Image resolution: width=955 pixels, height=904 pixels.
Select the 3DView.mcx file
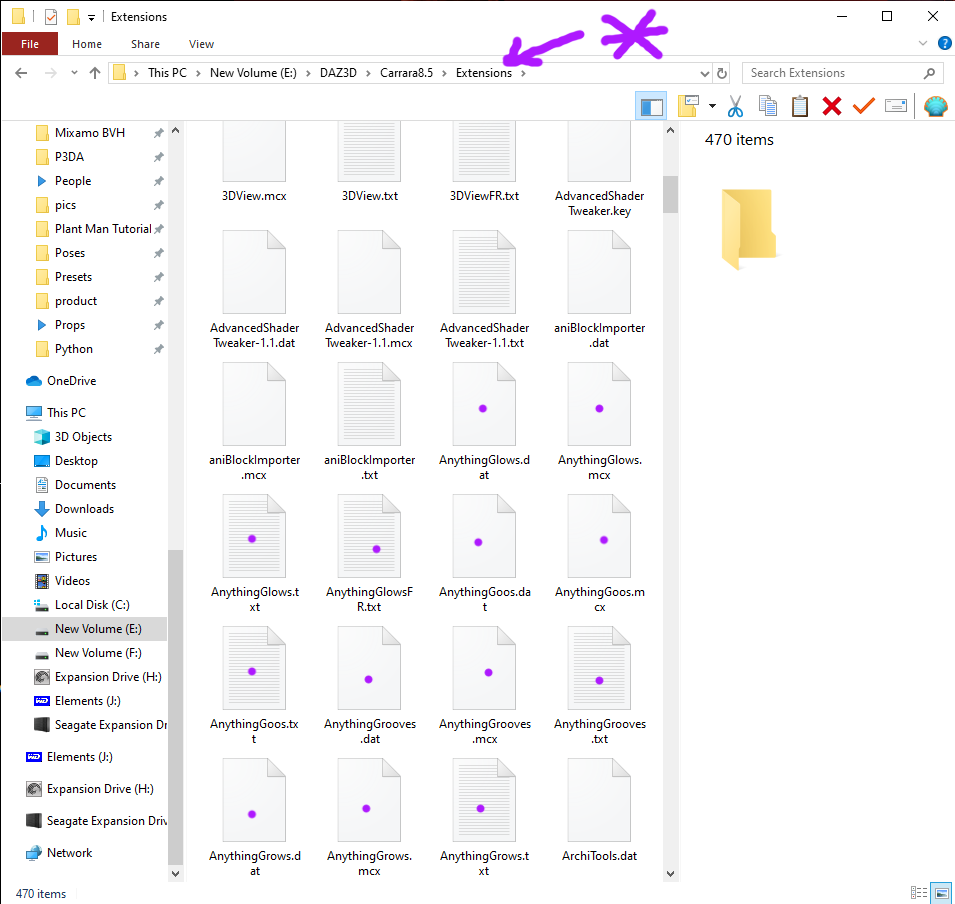(x=254, y=161)
